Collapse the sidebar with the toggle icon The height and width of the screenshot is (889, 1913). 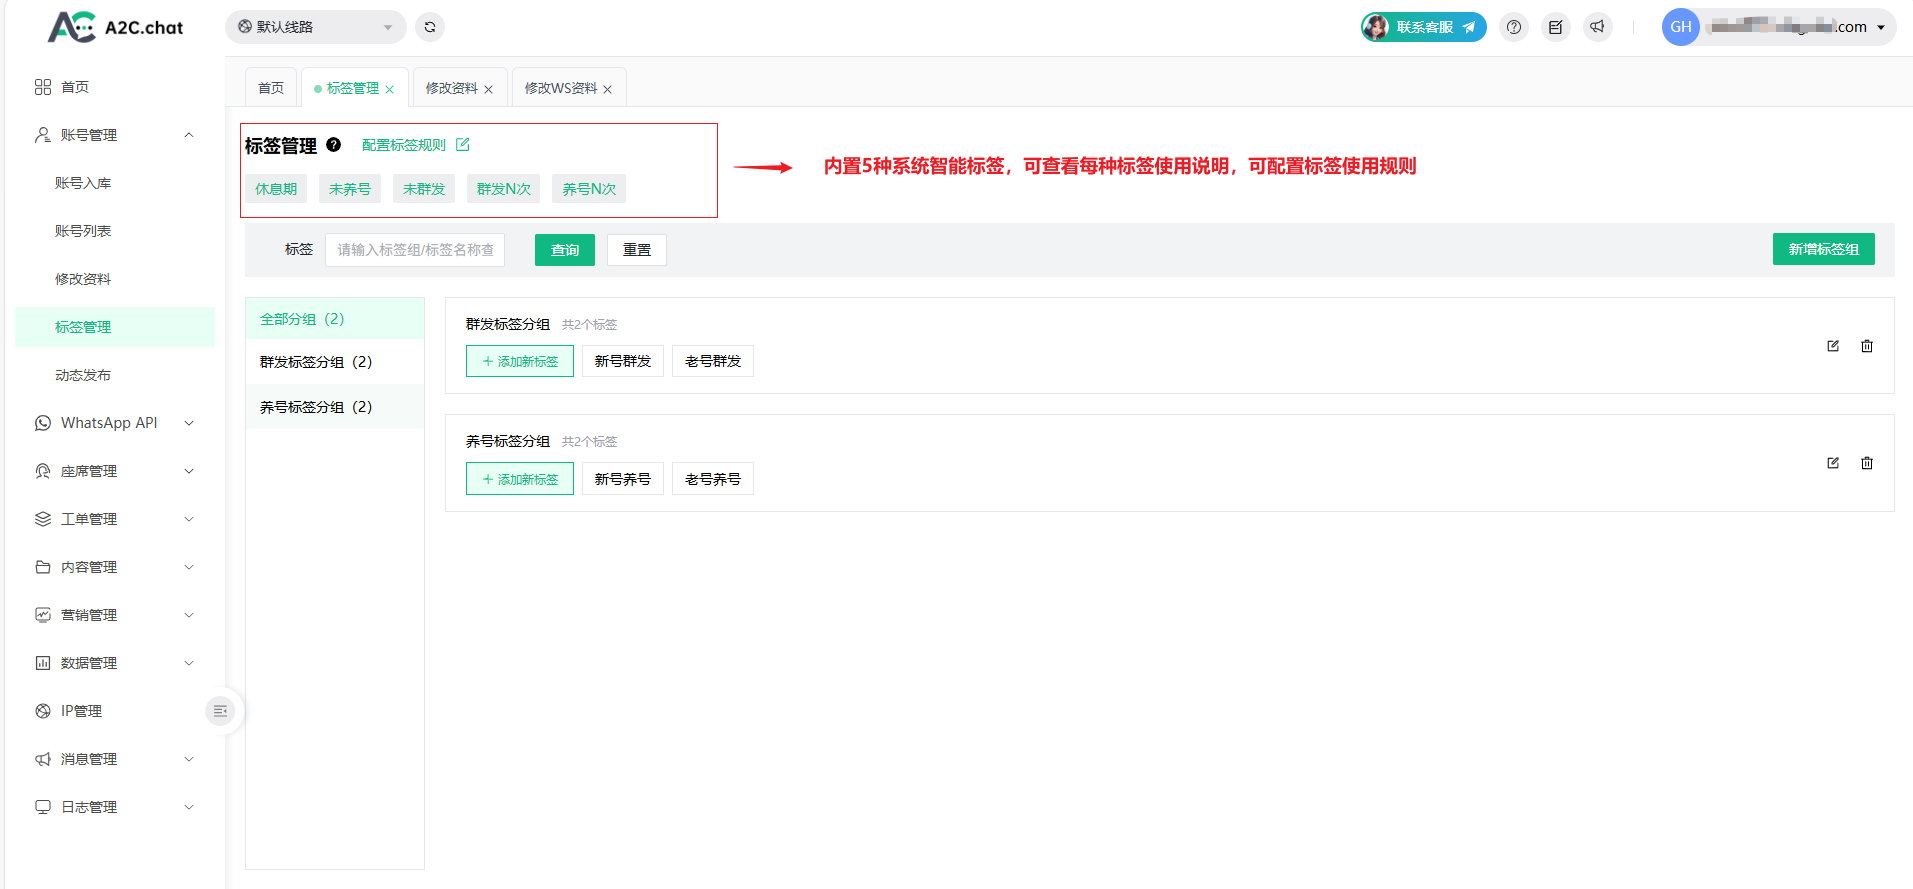coord(220,711)
